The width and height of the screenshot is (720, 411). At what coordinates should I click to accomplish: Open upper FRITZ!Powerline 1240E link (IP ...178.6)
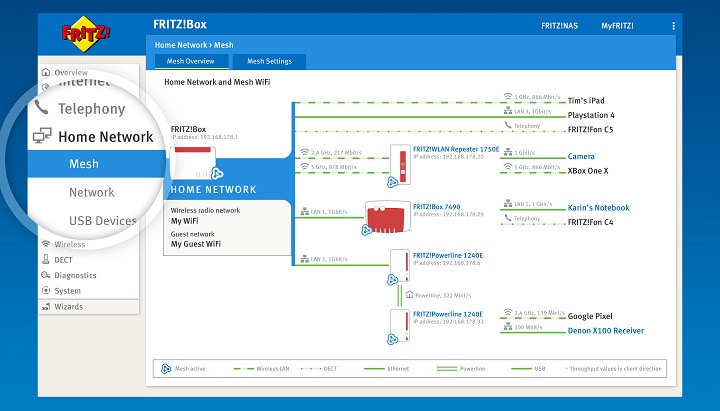coord(448,256)
